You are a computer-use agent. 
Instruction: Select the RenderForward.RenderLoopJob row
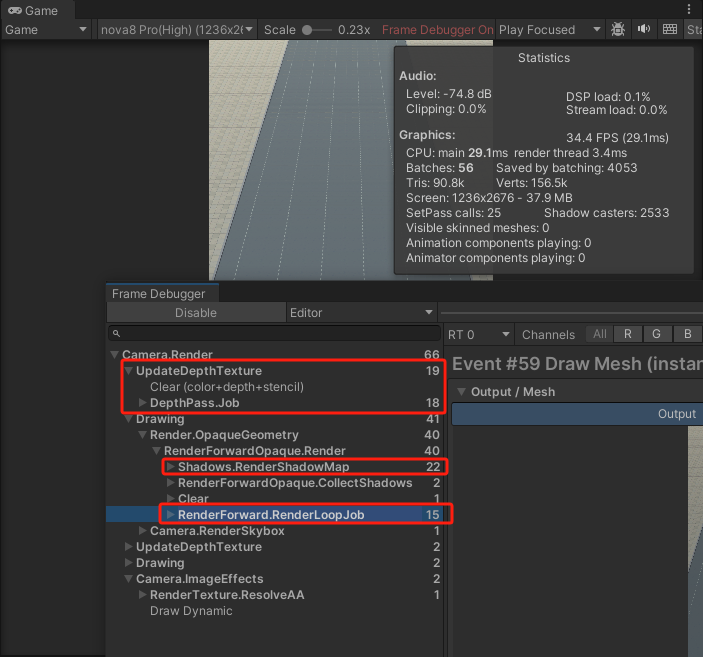pos(274,514)
